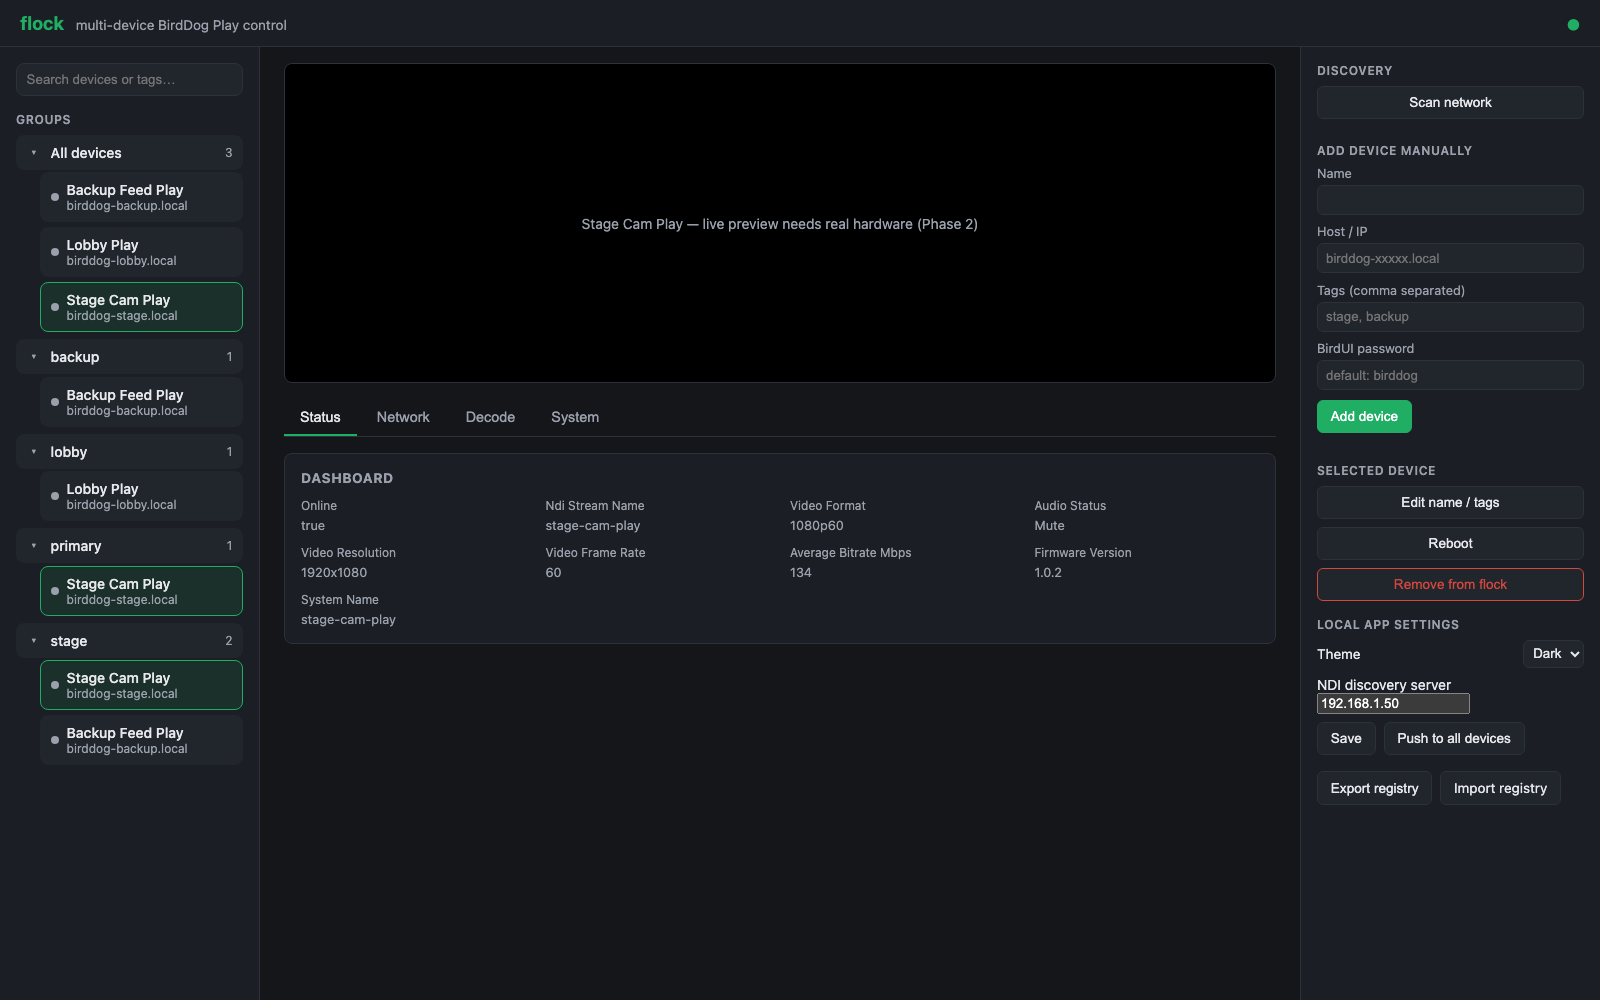Click the Average Bitrate Mbps value 134
The height and width of the screenshot is (1000, 1600).
pos(801,573)
